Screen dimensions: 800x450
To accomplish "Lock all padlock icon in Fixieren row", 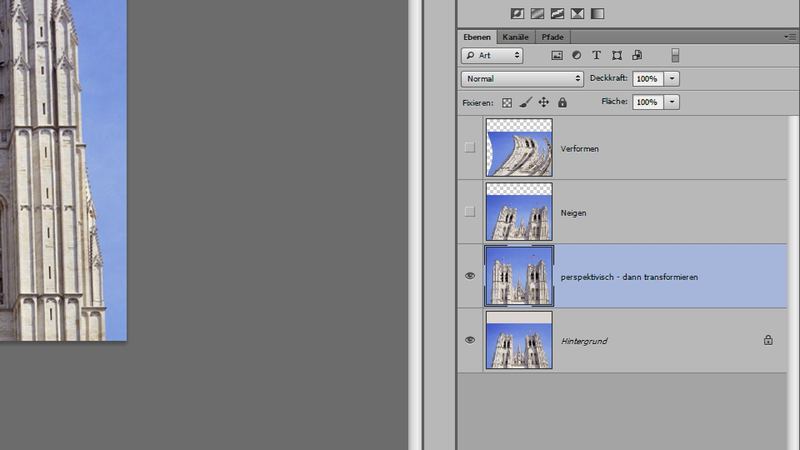I will coord(562,103).
